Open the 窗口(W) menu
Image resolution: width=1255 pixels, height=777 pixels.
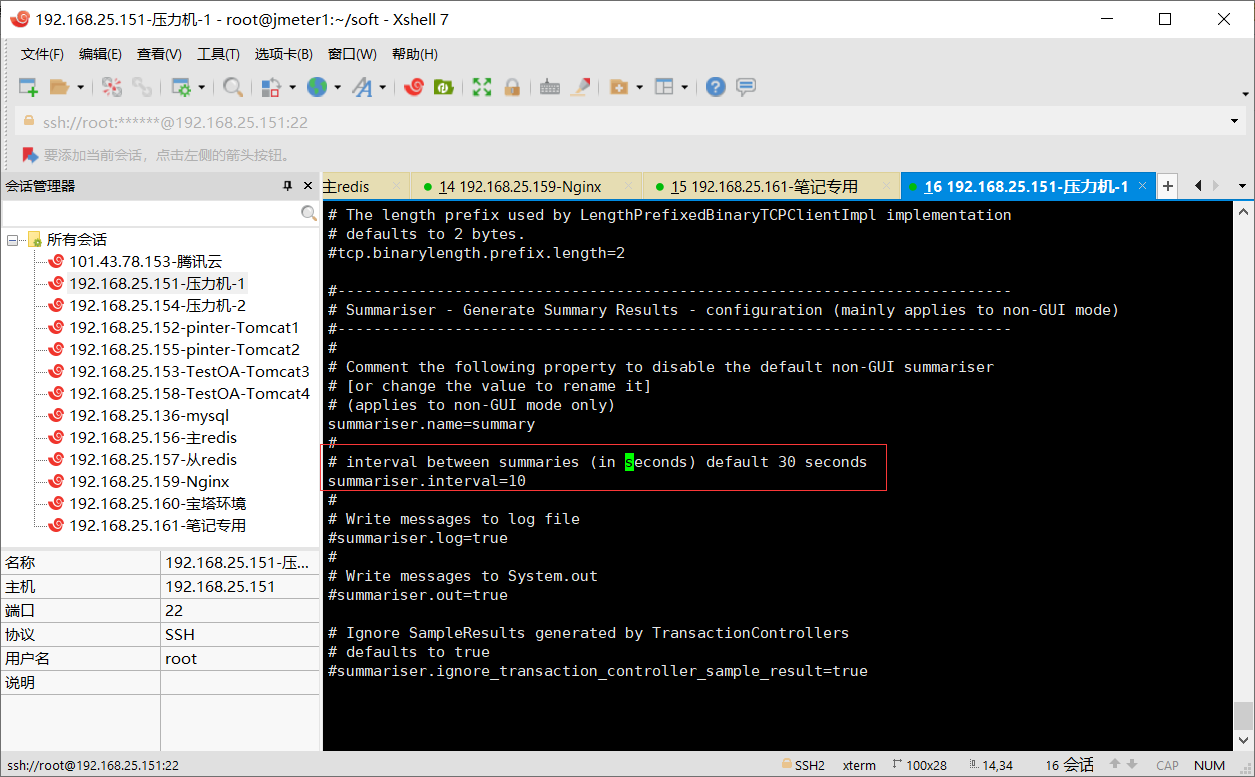click(x=352, y=54)
